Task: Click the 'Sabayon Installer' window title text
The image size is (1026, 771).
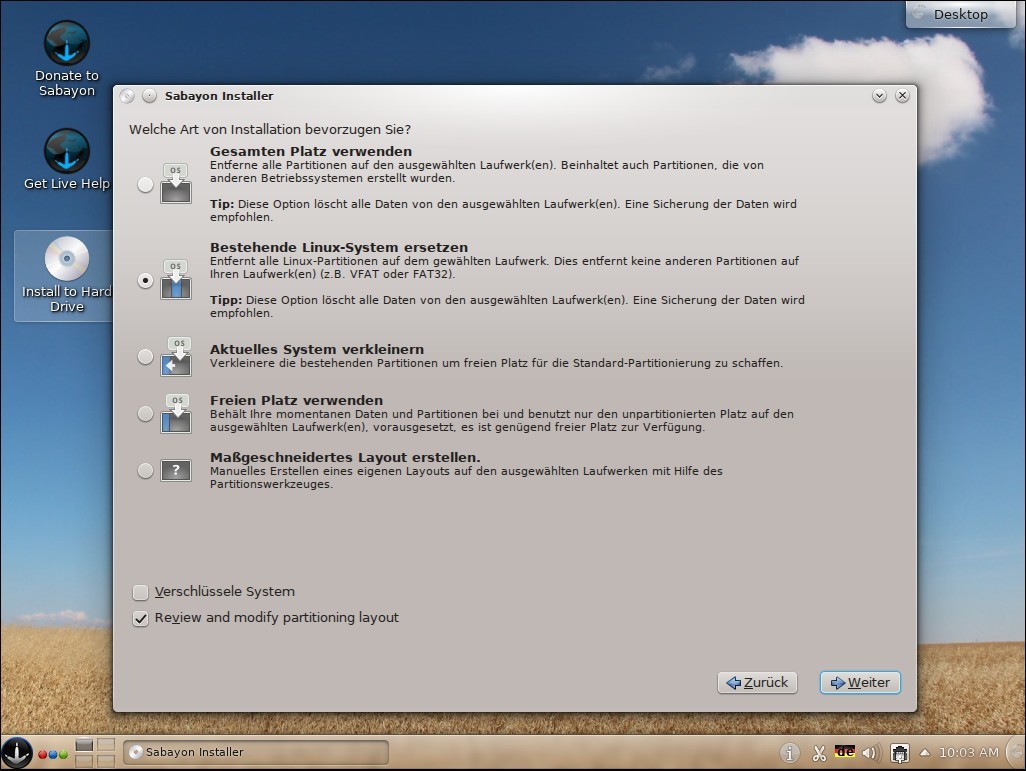Action: [219, 96]
